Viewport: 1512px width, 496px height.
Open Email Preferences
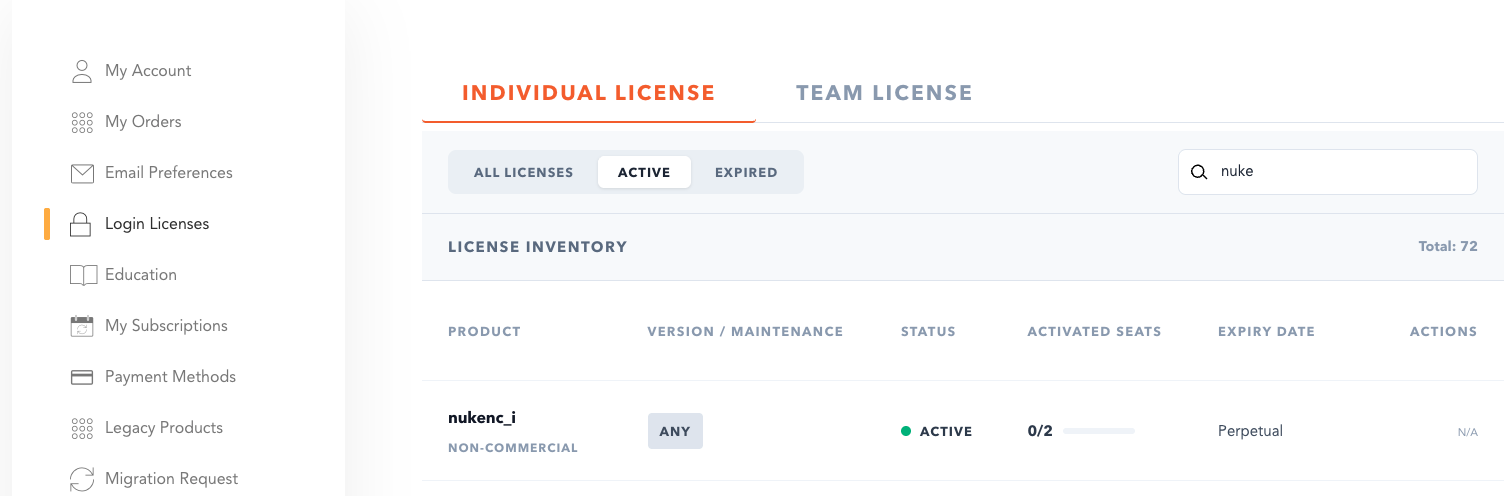(x=169, y=173)
